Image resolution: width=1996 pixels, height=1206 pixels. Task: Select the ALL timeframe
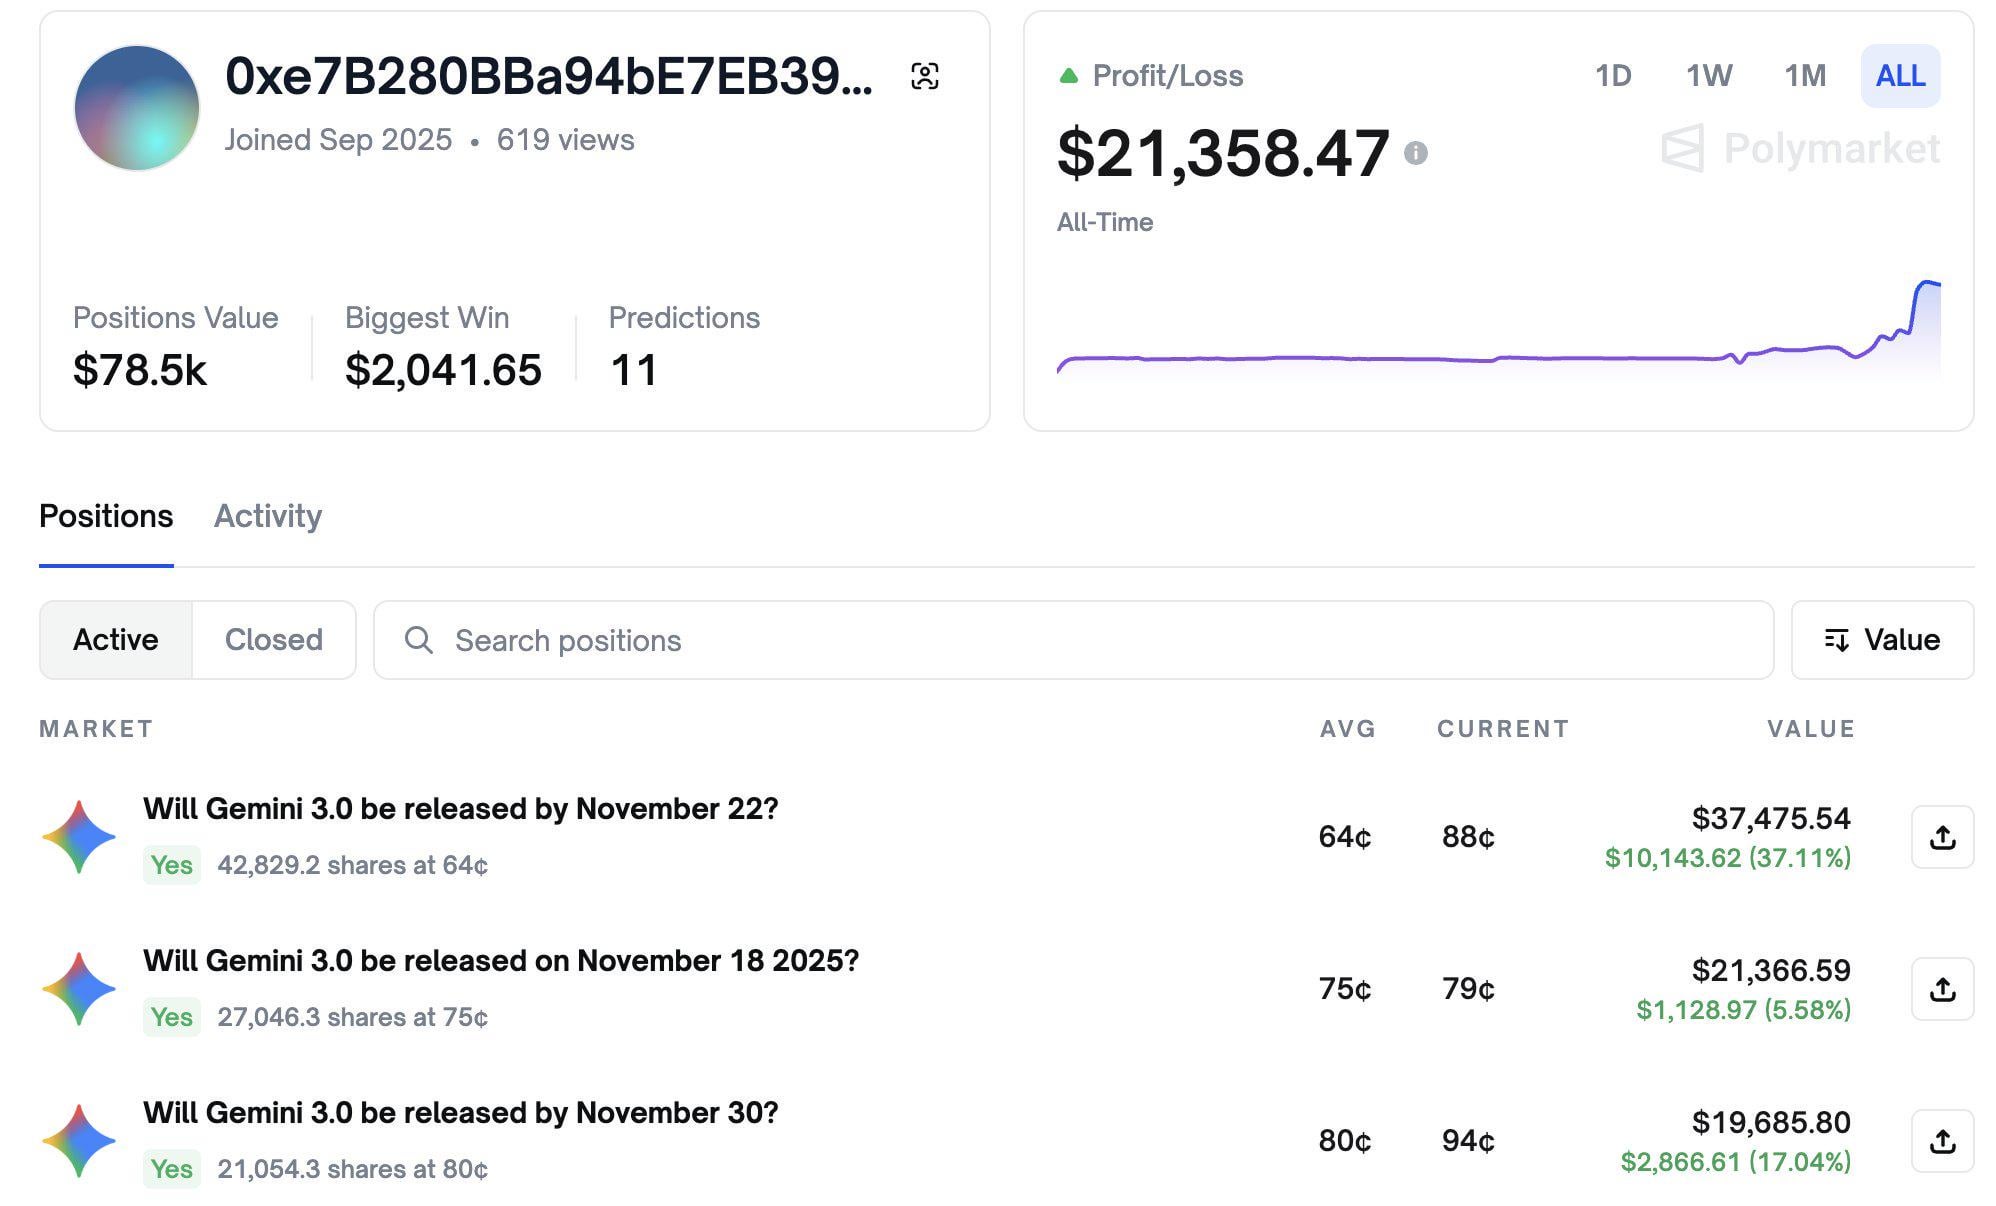click(1900, 76)
